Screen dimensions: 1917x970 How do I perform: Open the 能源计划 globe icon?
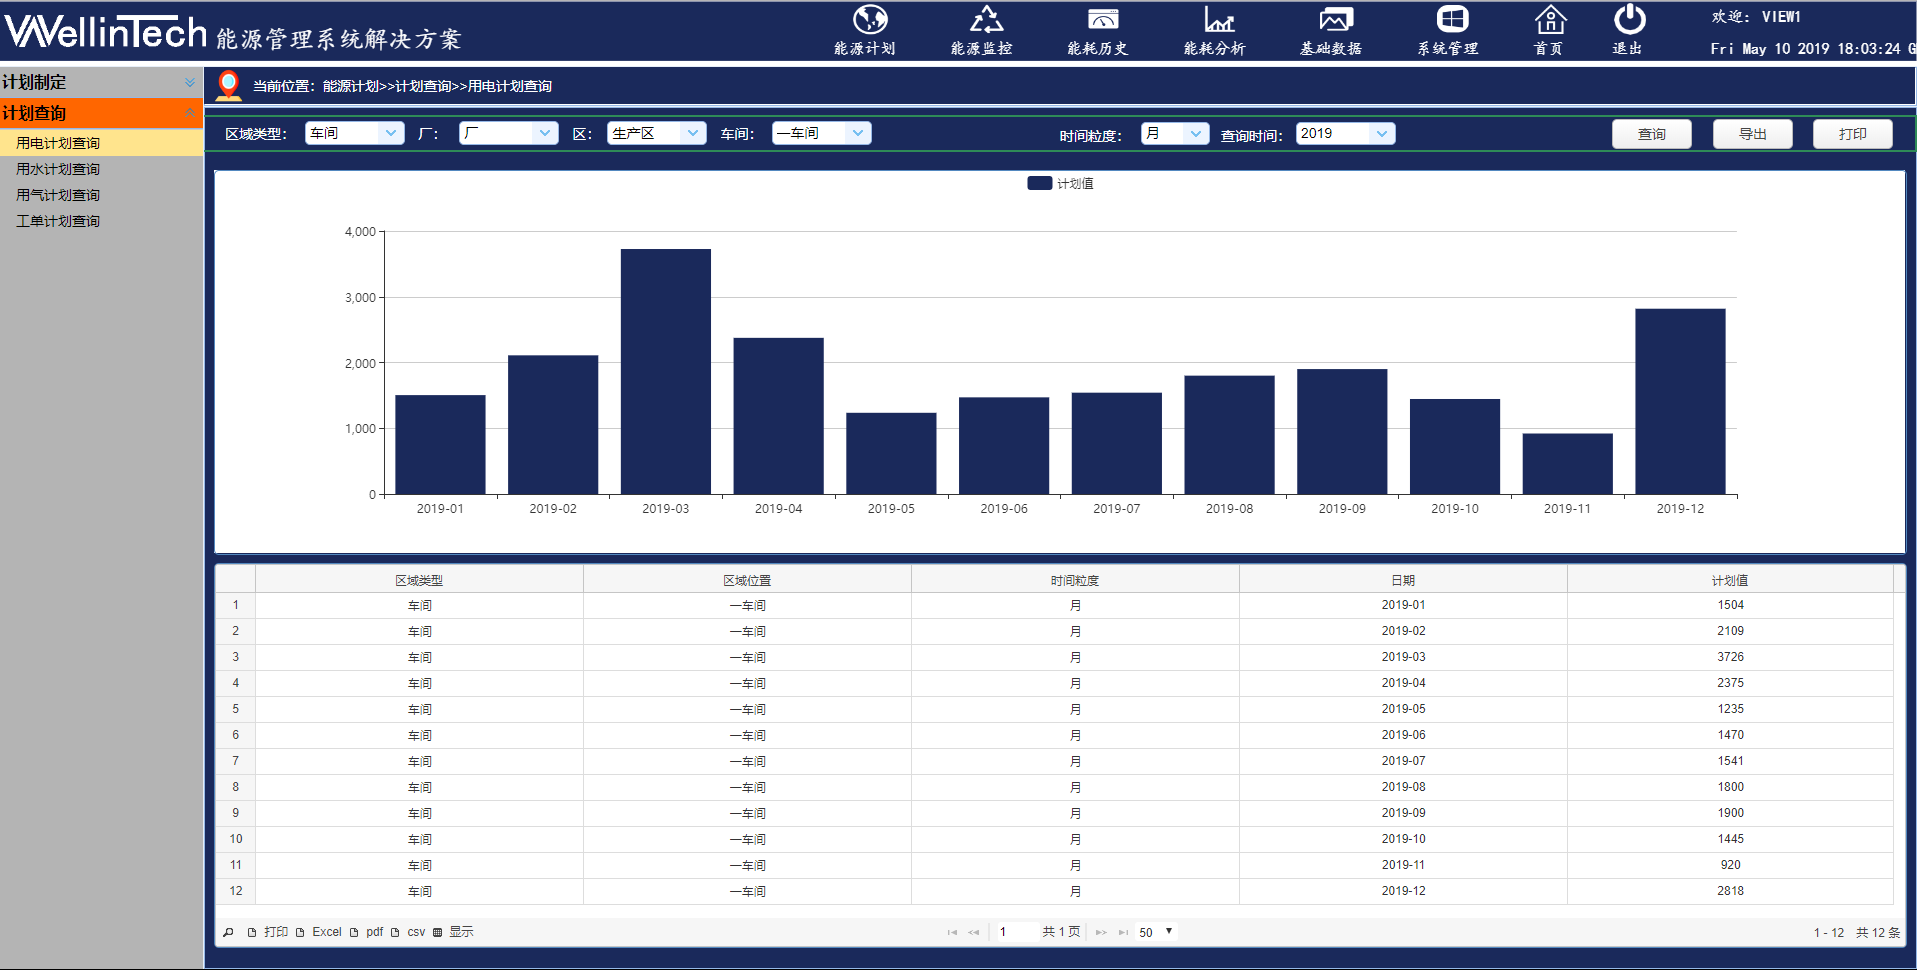870,20
